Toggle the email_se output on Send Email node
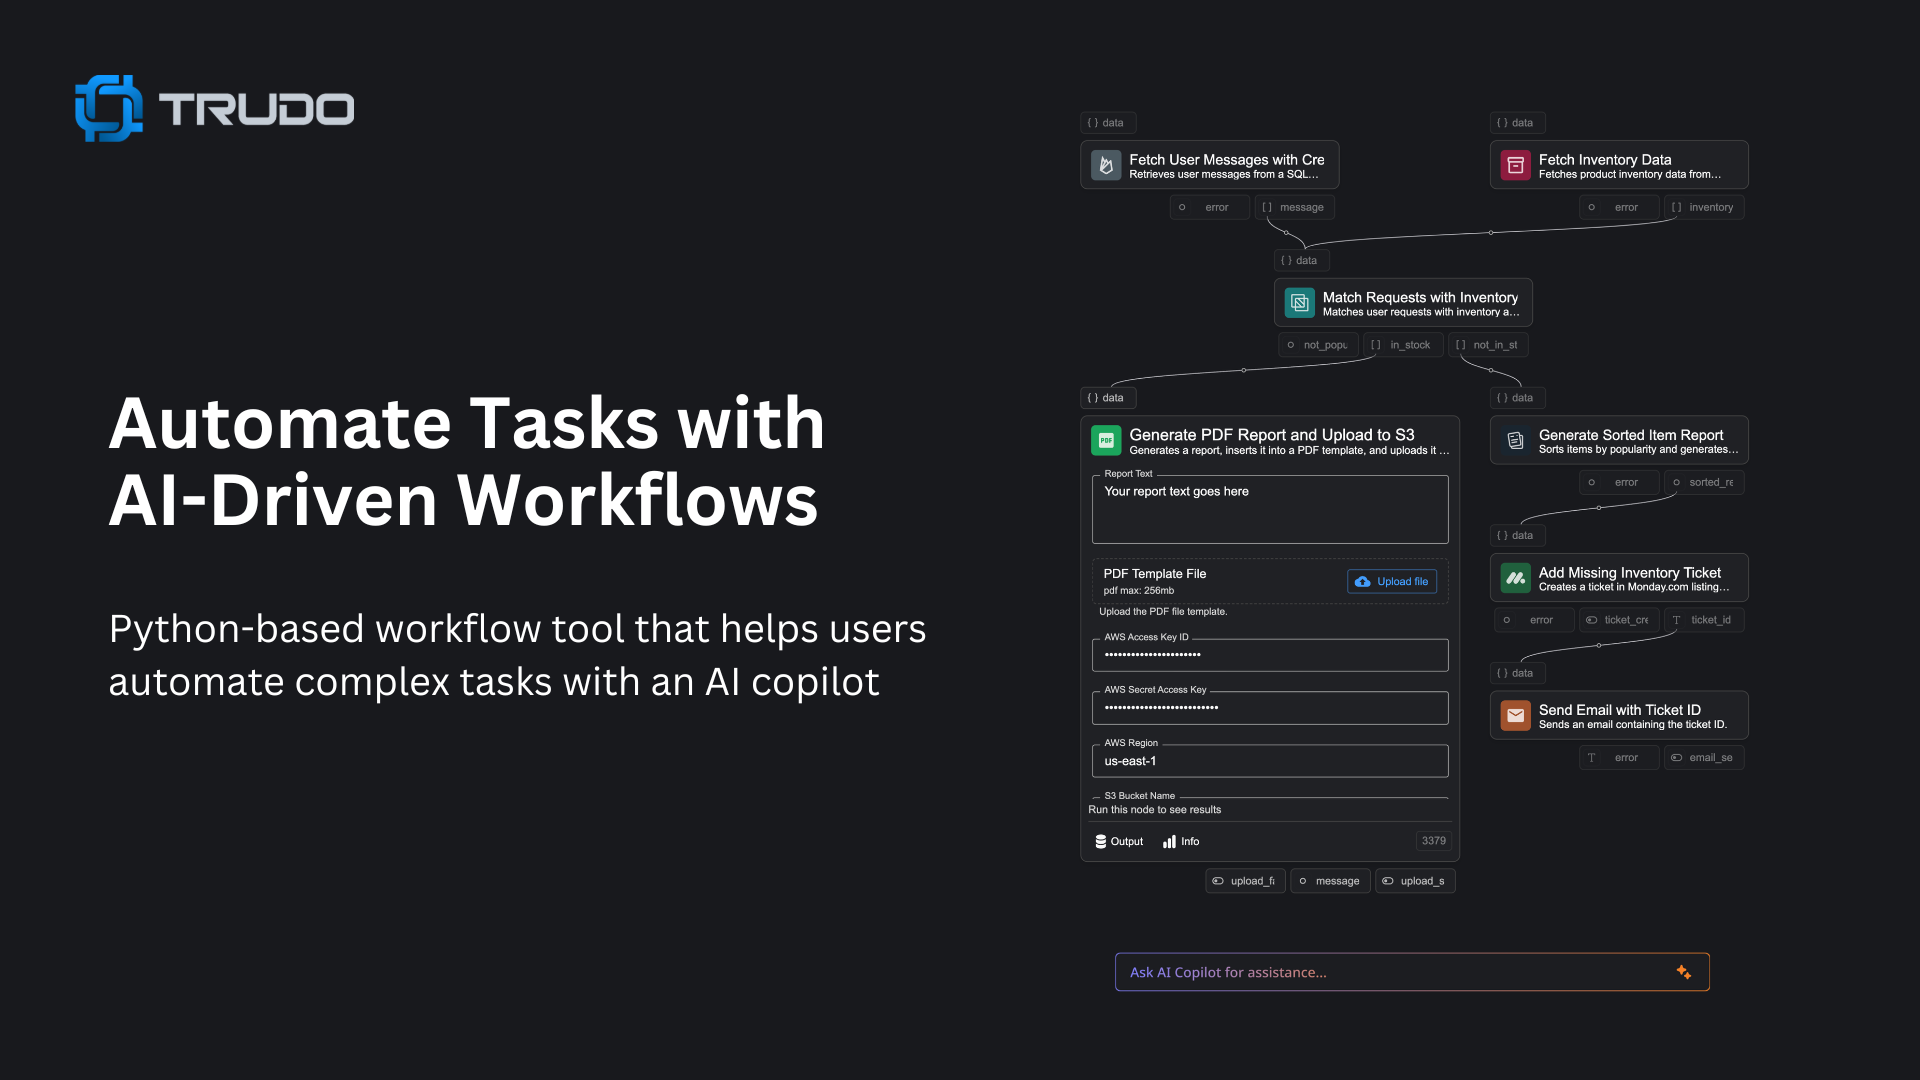The height and width of the screenshot is (1080, 1920). (1704, 757)
